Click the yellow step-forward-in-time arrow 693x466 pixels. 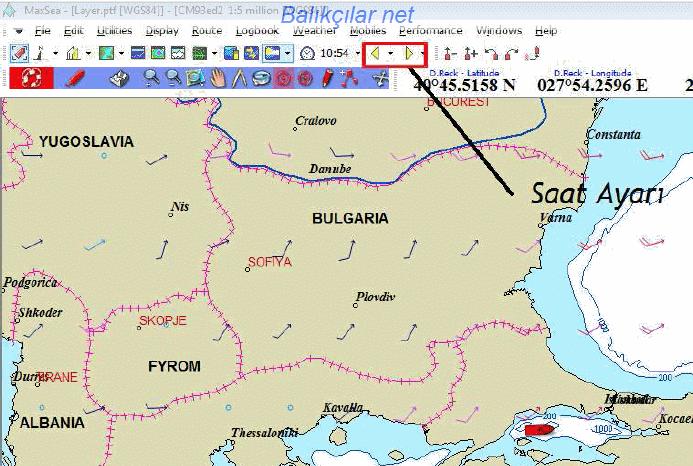(x=409, y=53)
